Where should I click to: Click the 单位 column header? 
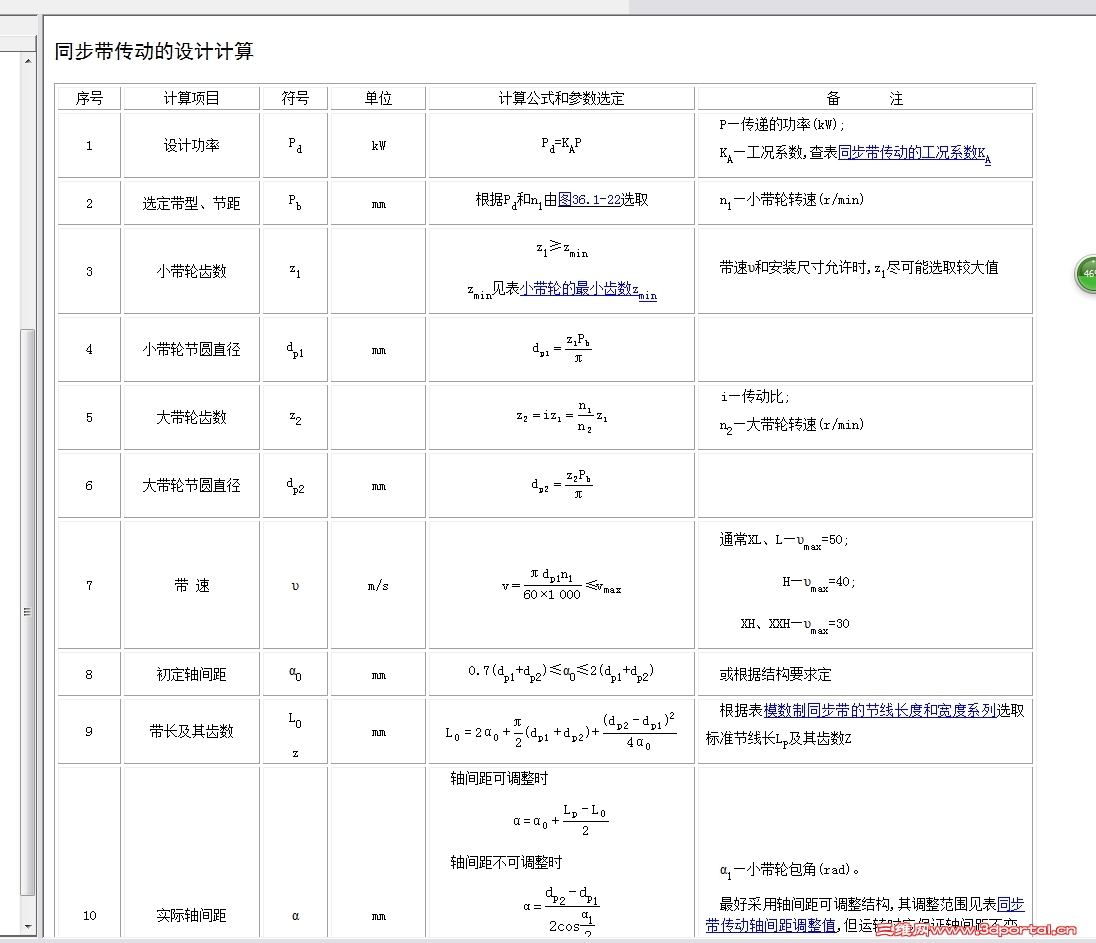(x=376, y=97)
